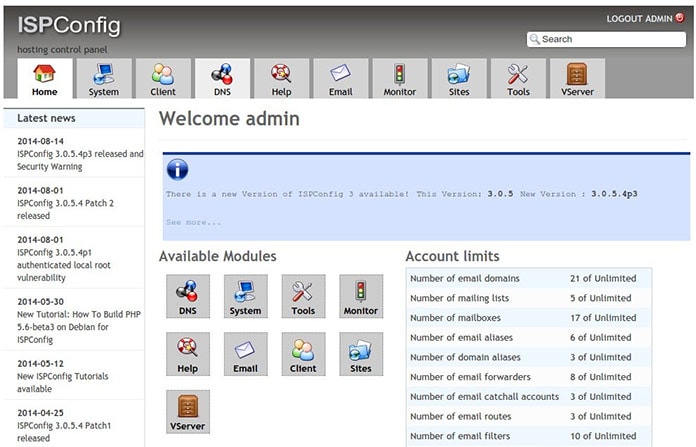Viewport: 696px width, 447px height.
Task: Go to the Sites tab in top navigation
Action: [459, 79]
